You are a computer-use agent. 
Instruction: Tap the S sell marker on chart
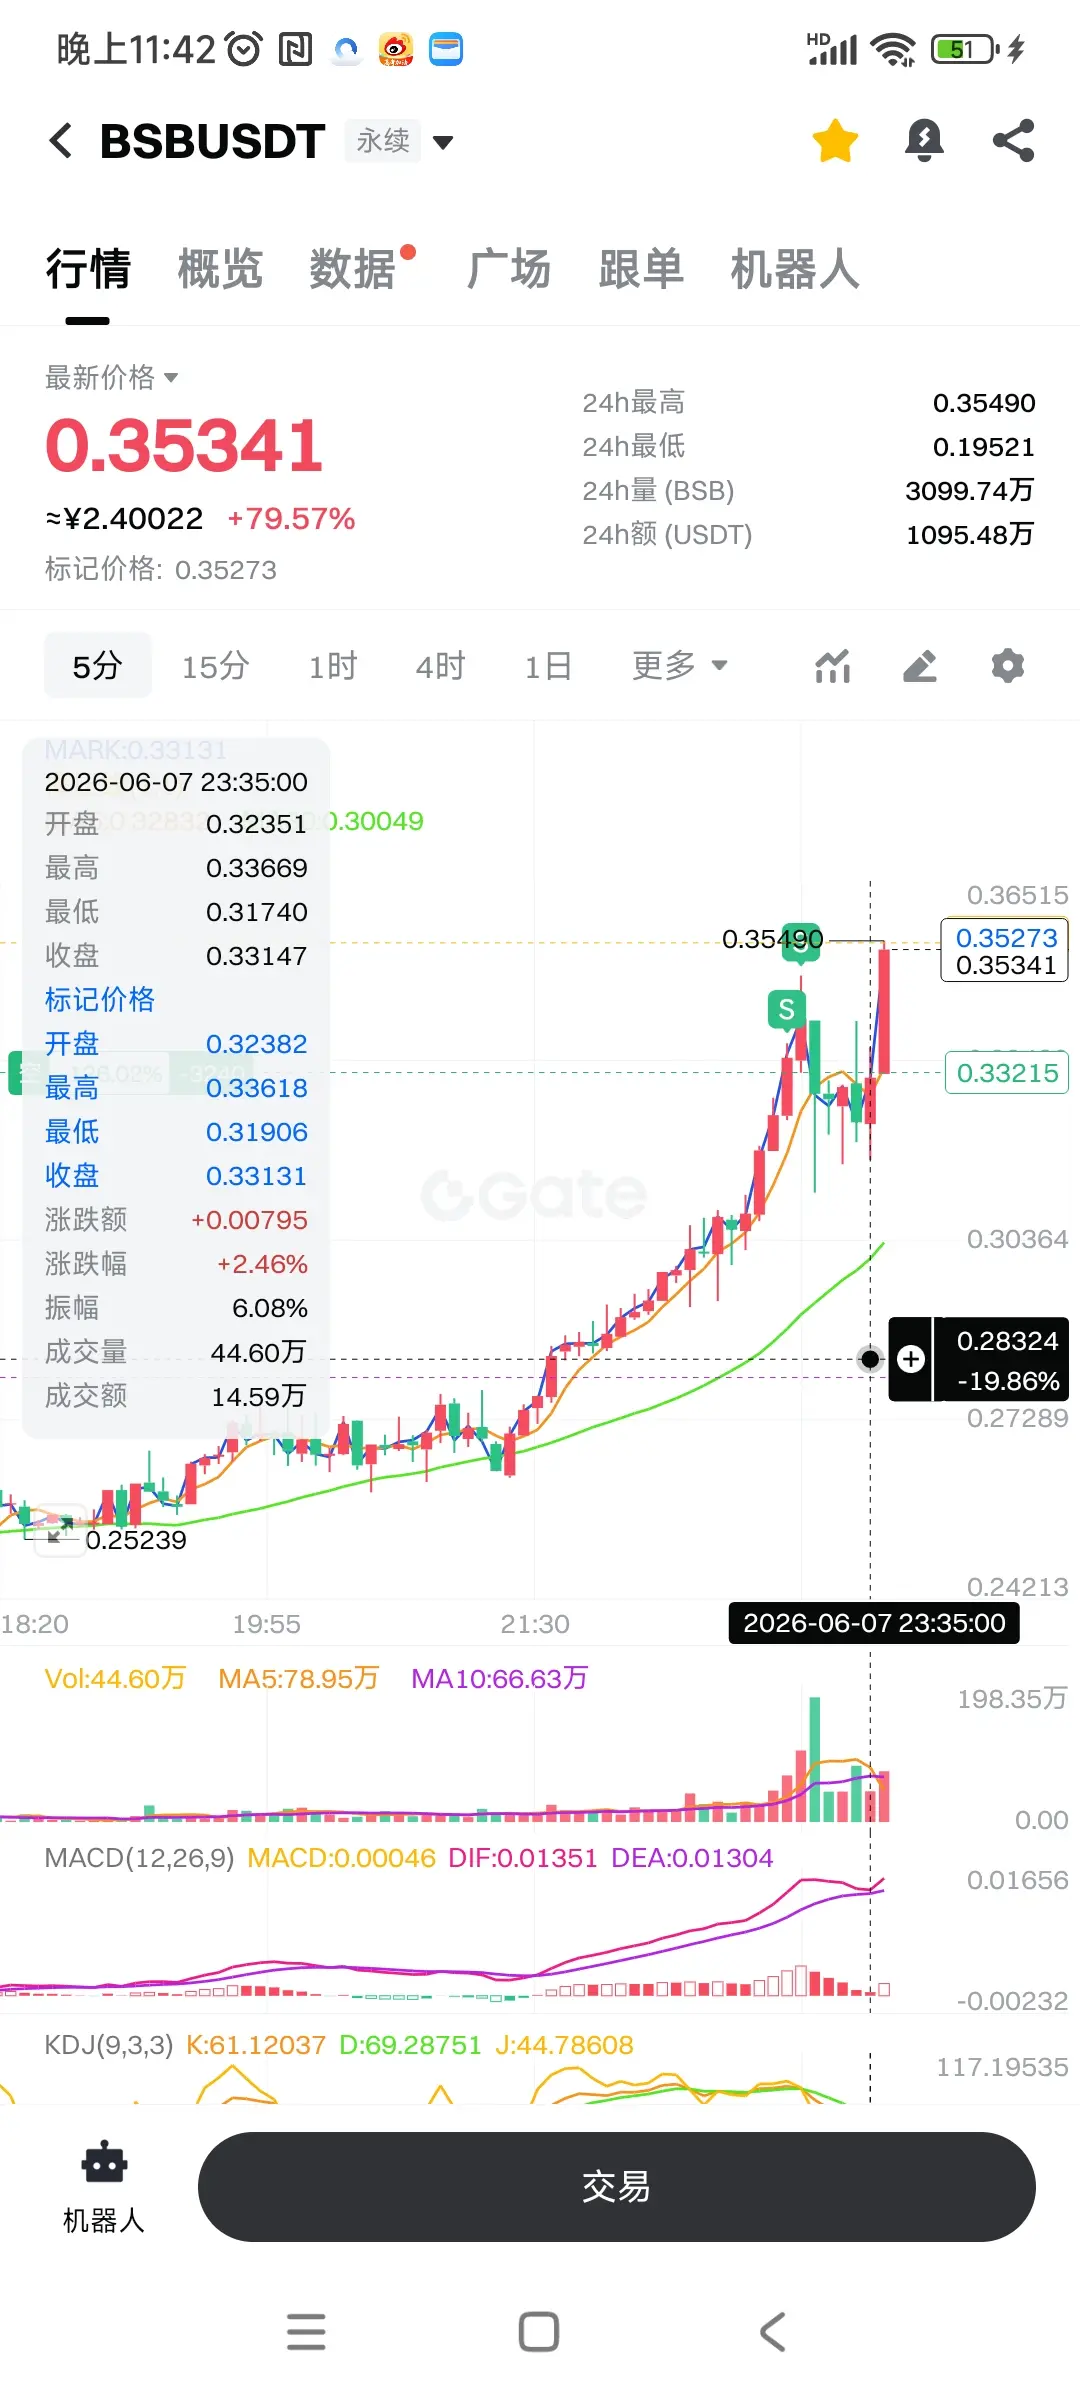pyautogui.click(x=787, y=1010)
